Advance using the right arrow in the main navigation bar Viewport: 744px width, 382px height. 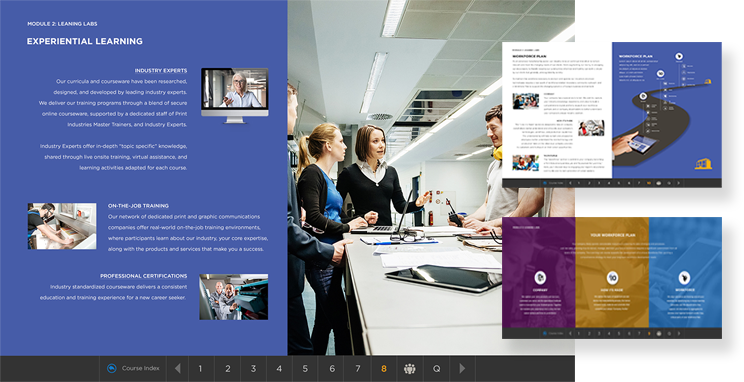click(462, 369)
